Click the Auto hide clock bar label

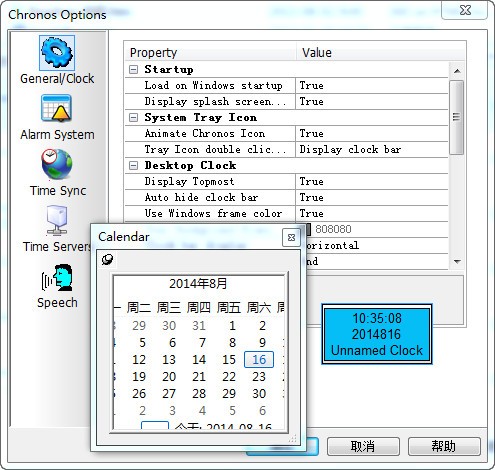[201, 198]
